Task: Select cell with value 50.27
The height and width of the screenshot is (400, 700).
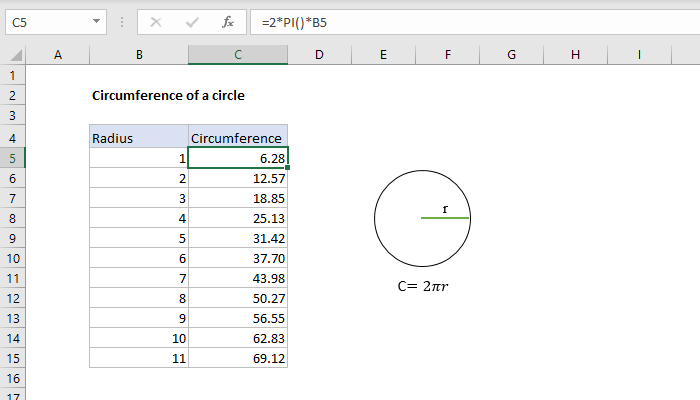Action: point(238,298)
